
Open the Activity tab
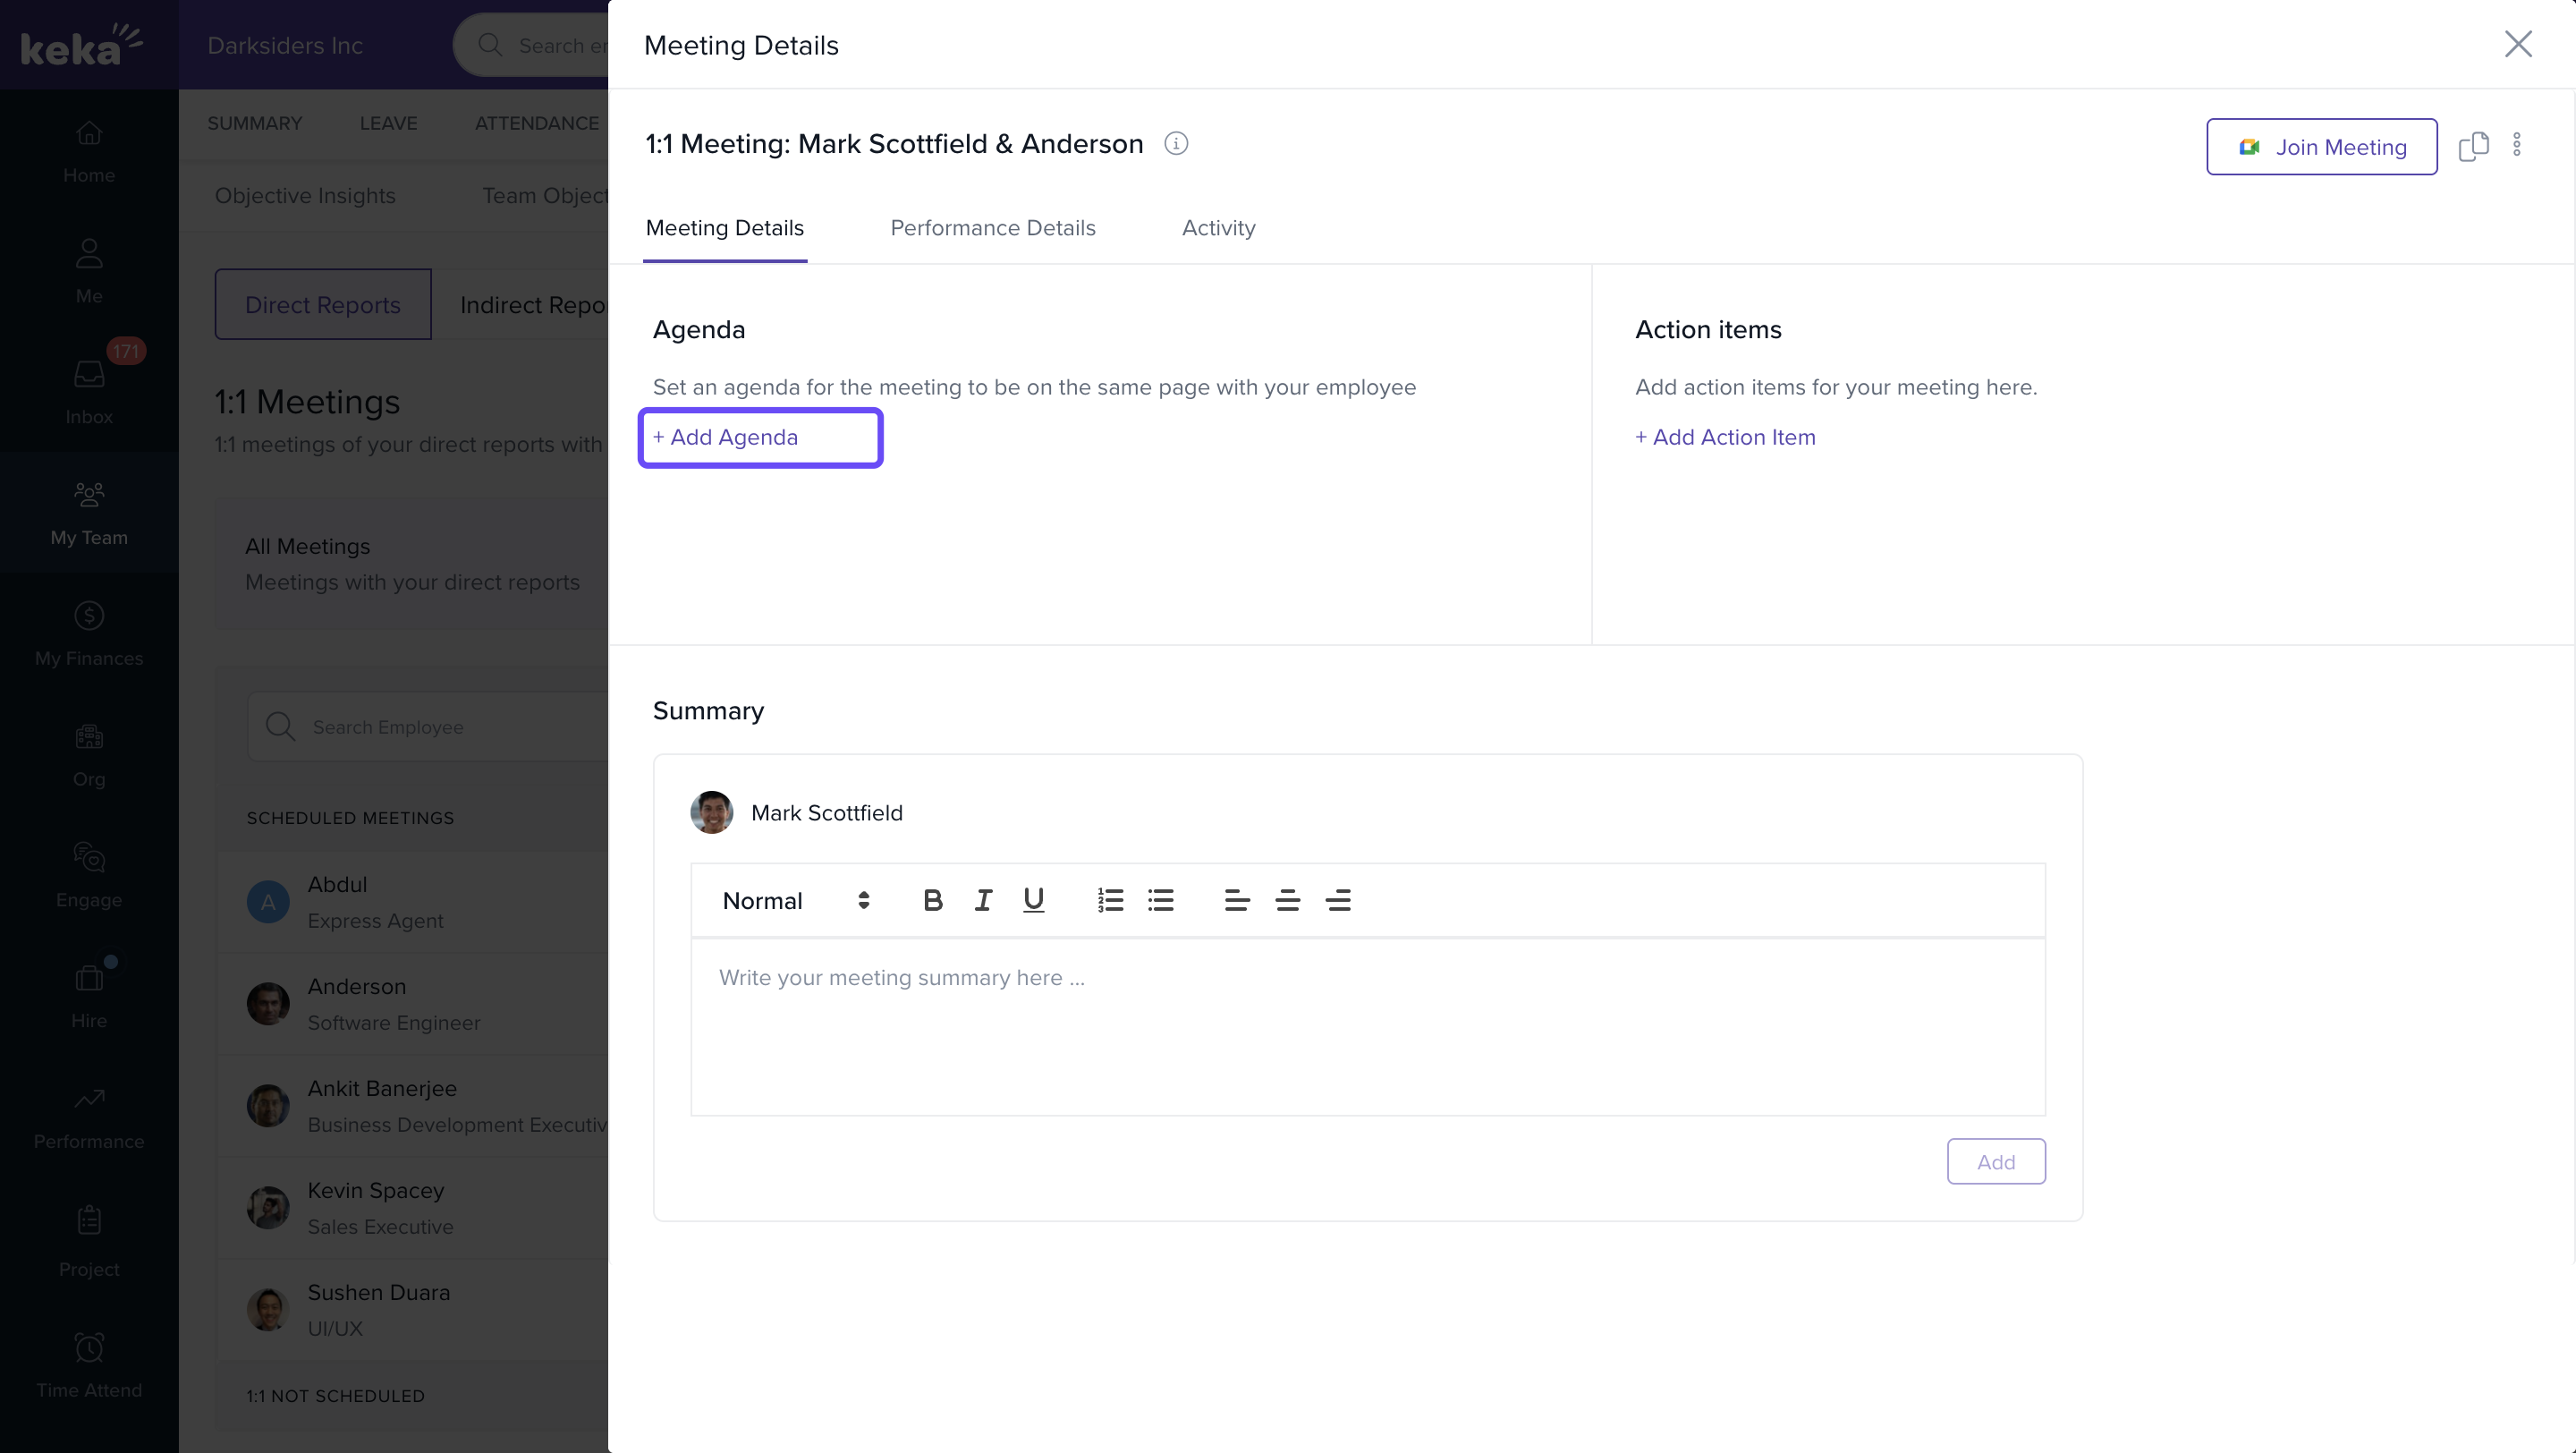pyautogui.click(x=1218, y=228)
